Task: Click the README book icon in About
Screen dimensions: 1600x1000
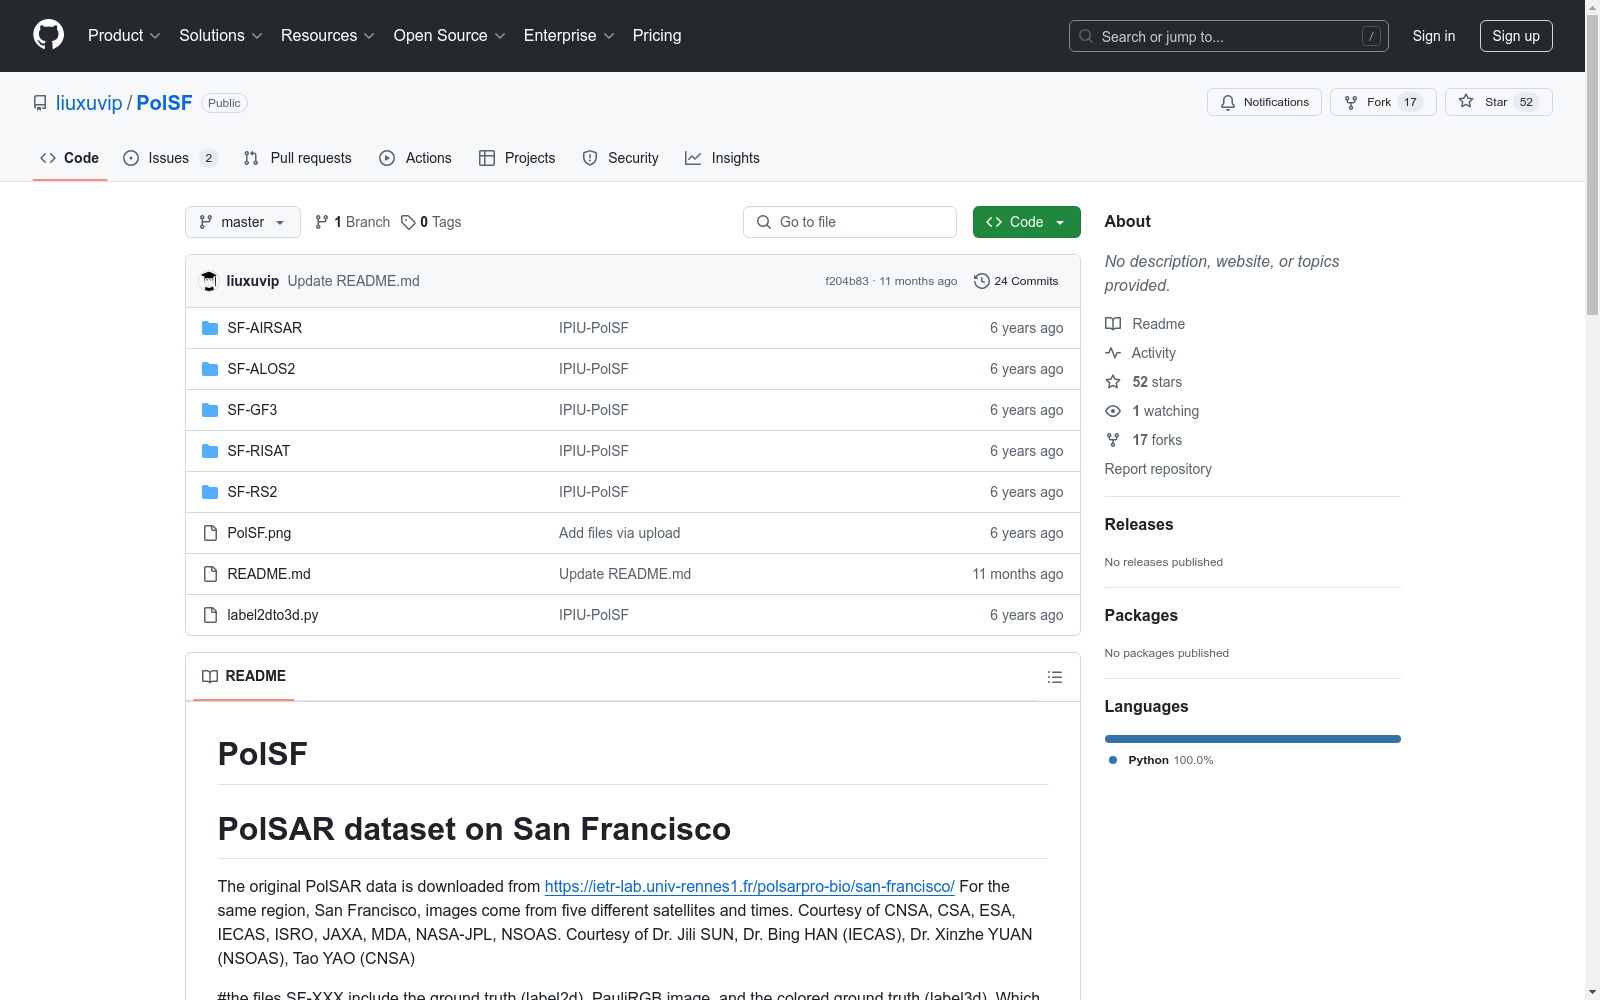Action: click(1113, 324)
